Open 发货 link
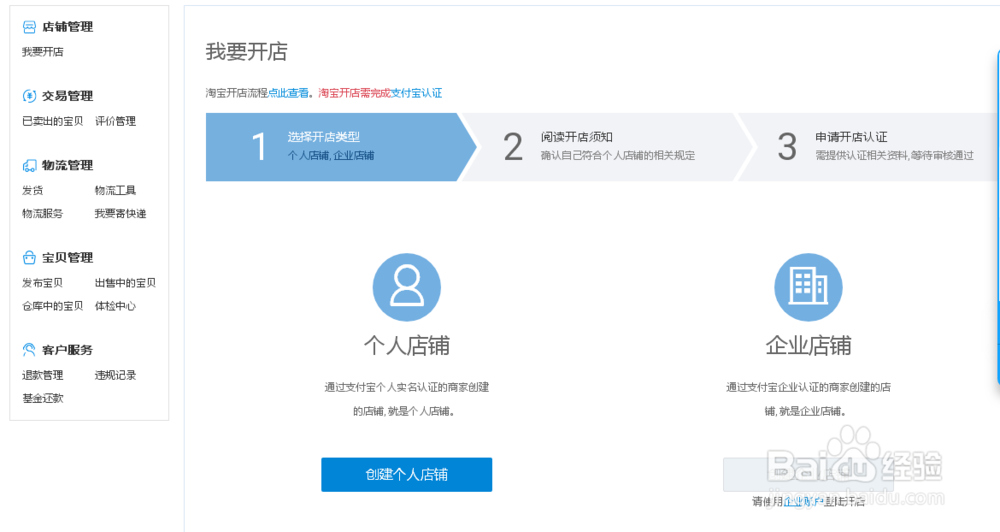Viewport: 1000px width, 532px height. coord(33,190)
